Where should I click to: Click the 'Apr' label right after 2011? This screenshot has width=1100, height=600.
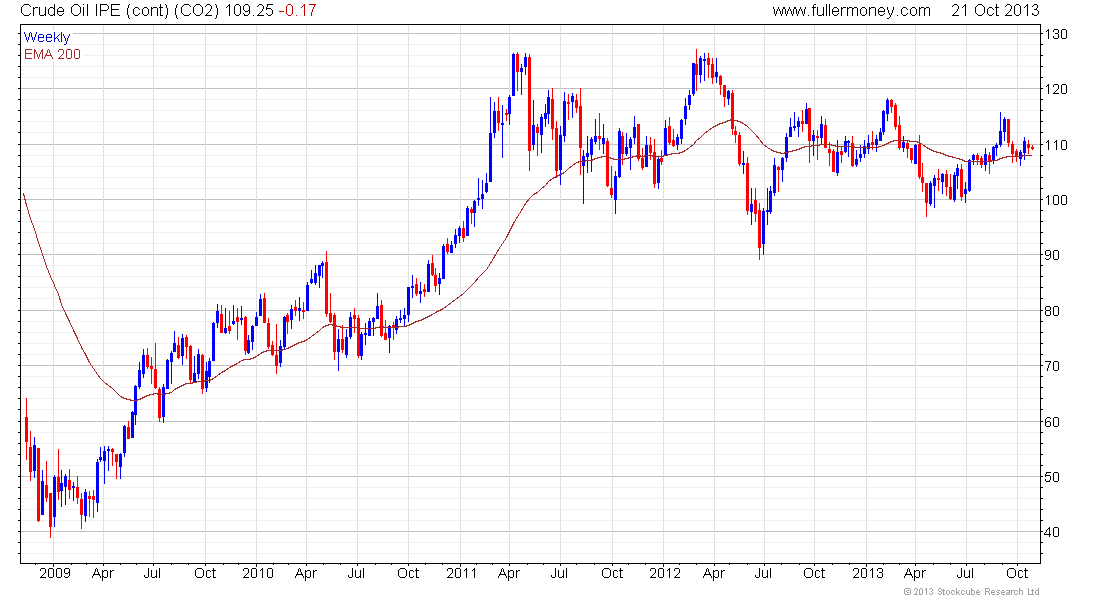click(x=509, y=574)
